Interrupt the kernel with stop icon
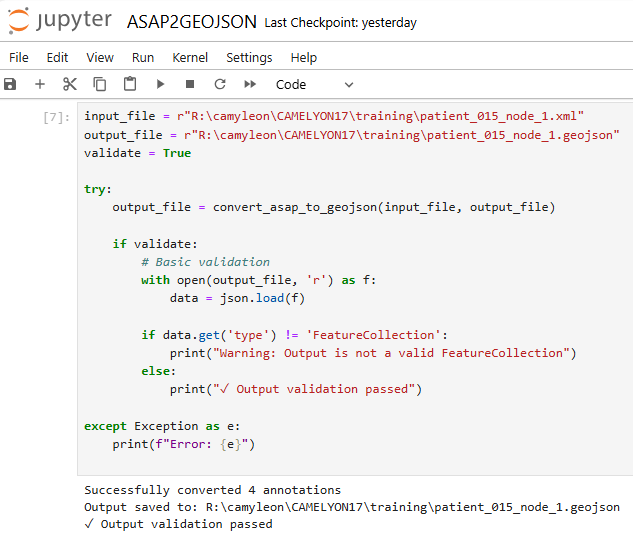This screenshot has height=538, width=633. pyautogui.click(x=190, y=85)
